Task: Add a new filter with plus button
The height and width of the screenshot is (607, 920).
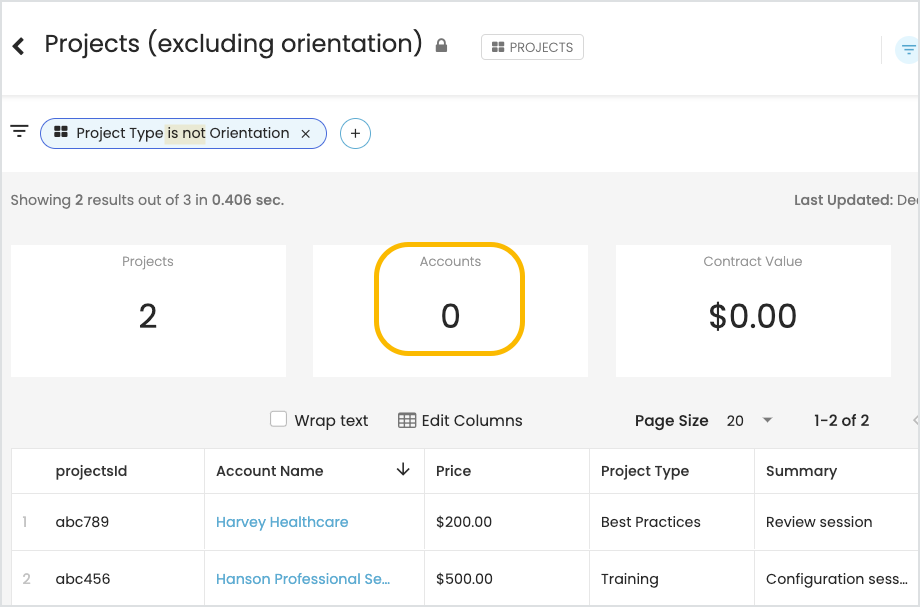Action: (x=355, y=134)
